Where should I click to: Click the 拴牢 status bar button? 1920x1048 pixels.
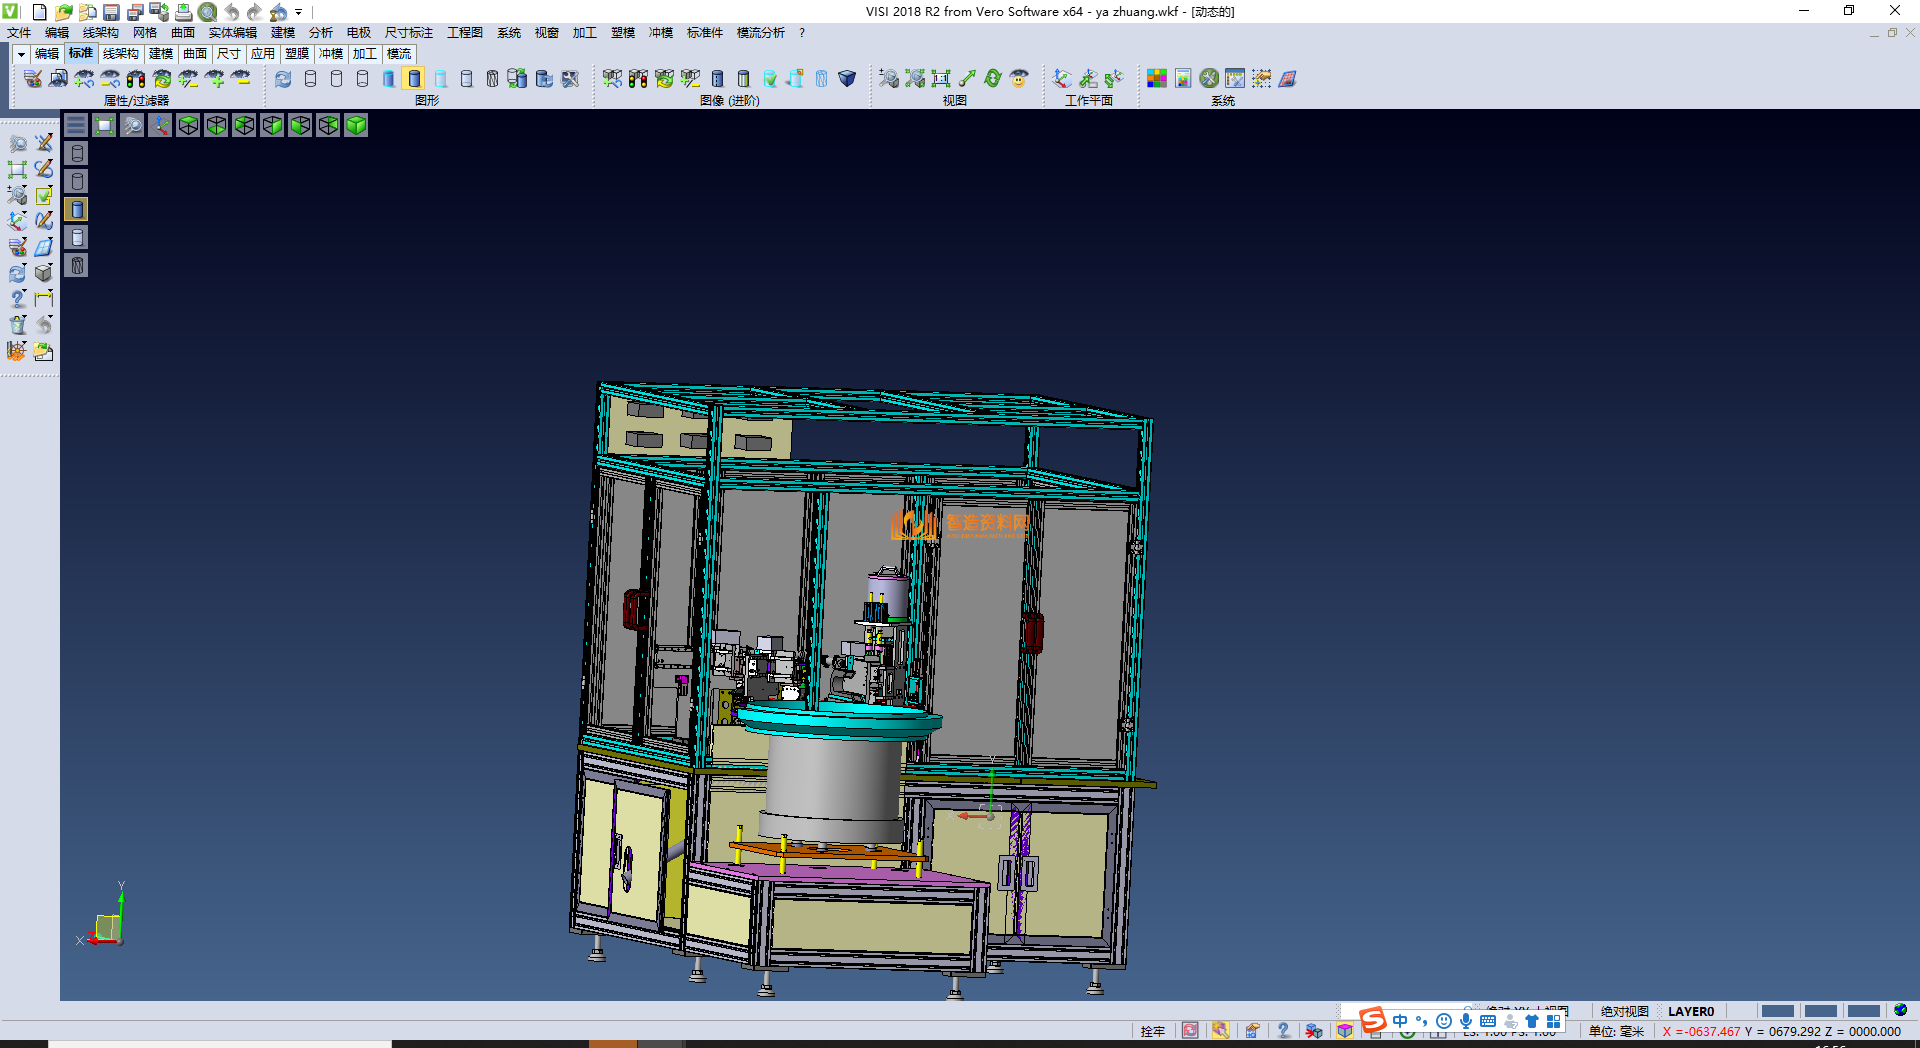click(1152, 1031)
